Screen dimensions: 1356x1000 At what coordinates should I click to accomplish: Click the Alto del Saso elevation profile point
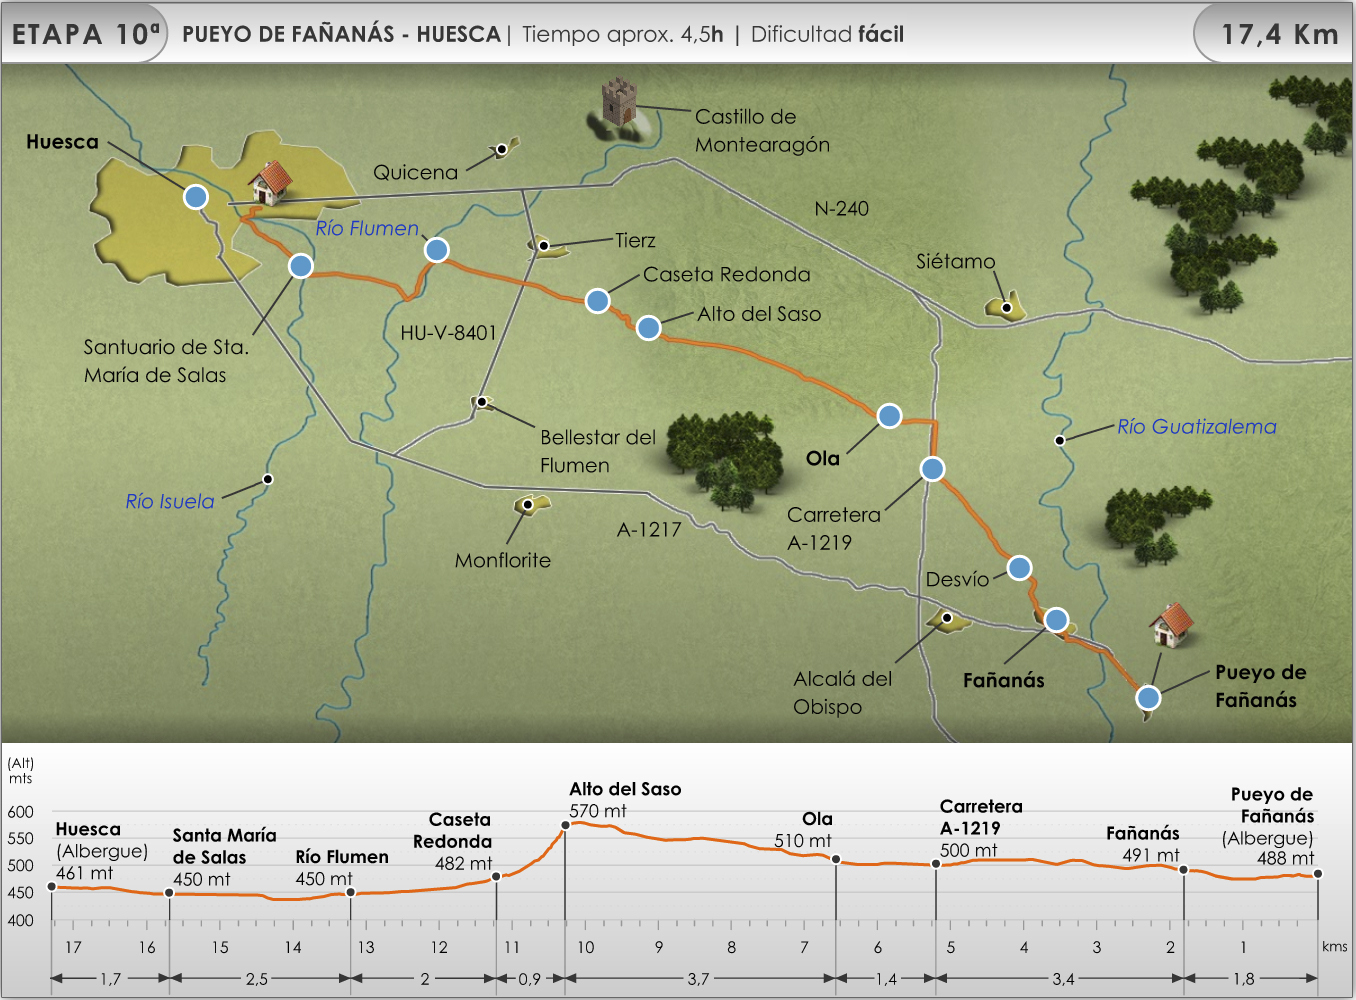(x=566, y=825)
